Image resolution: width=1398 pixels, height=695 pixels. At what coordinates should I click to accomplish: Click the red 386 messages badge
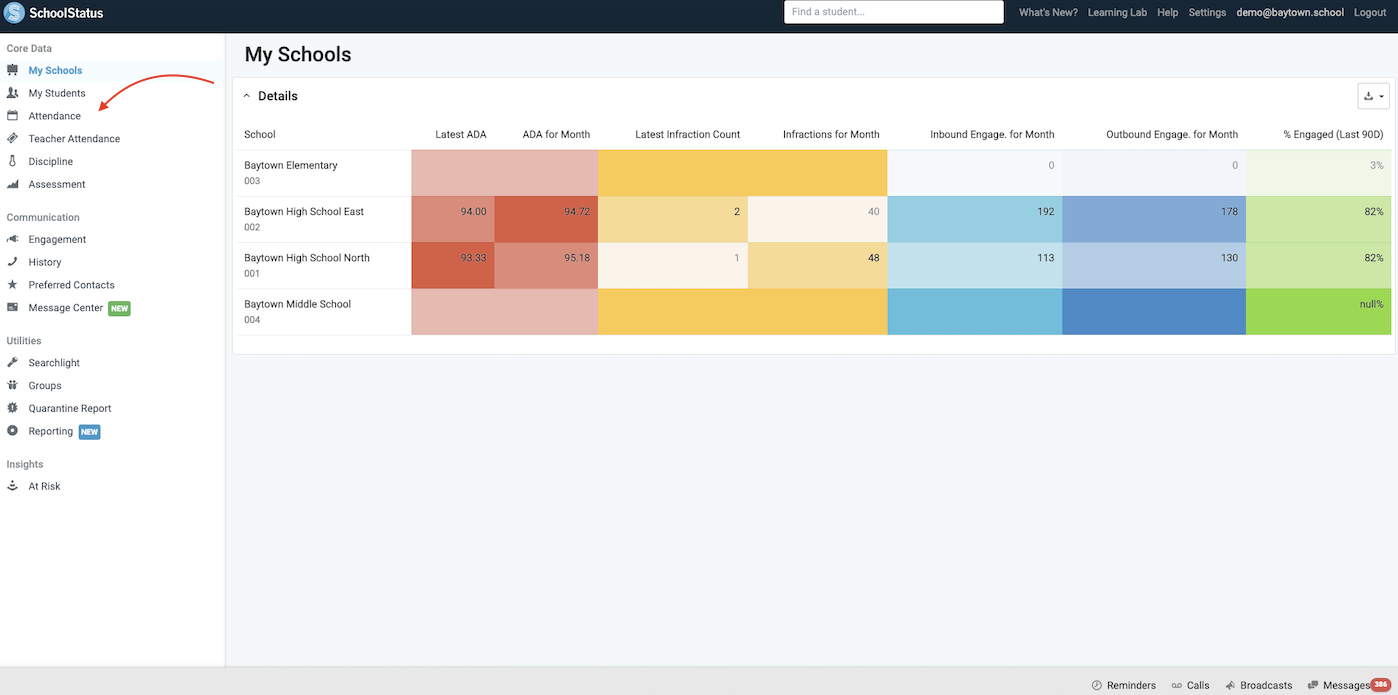click(1381, 684)
